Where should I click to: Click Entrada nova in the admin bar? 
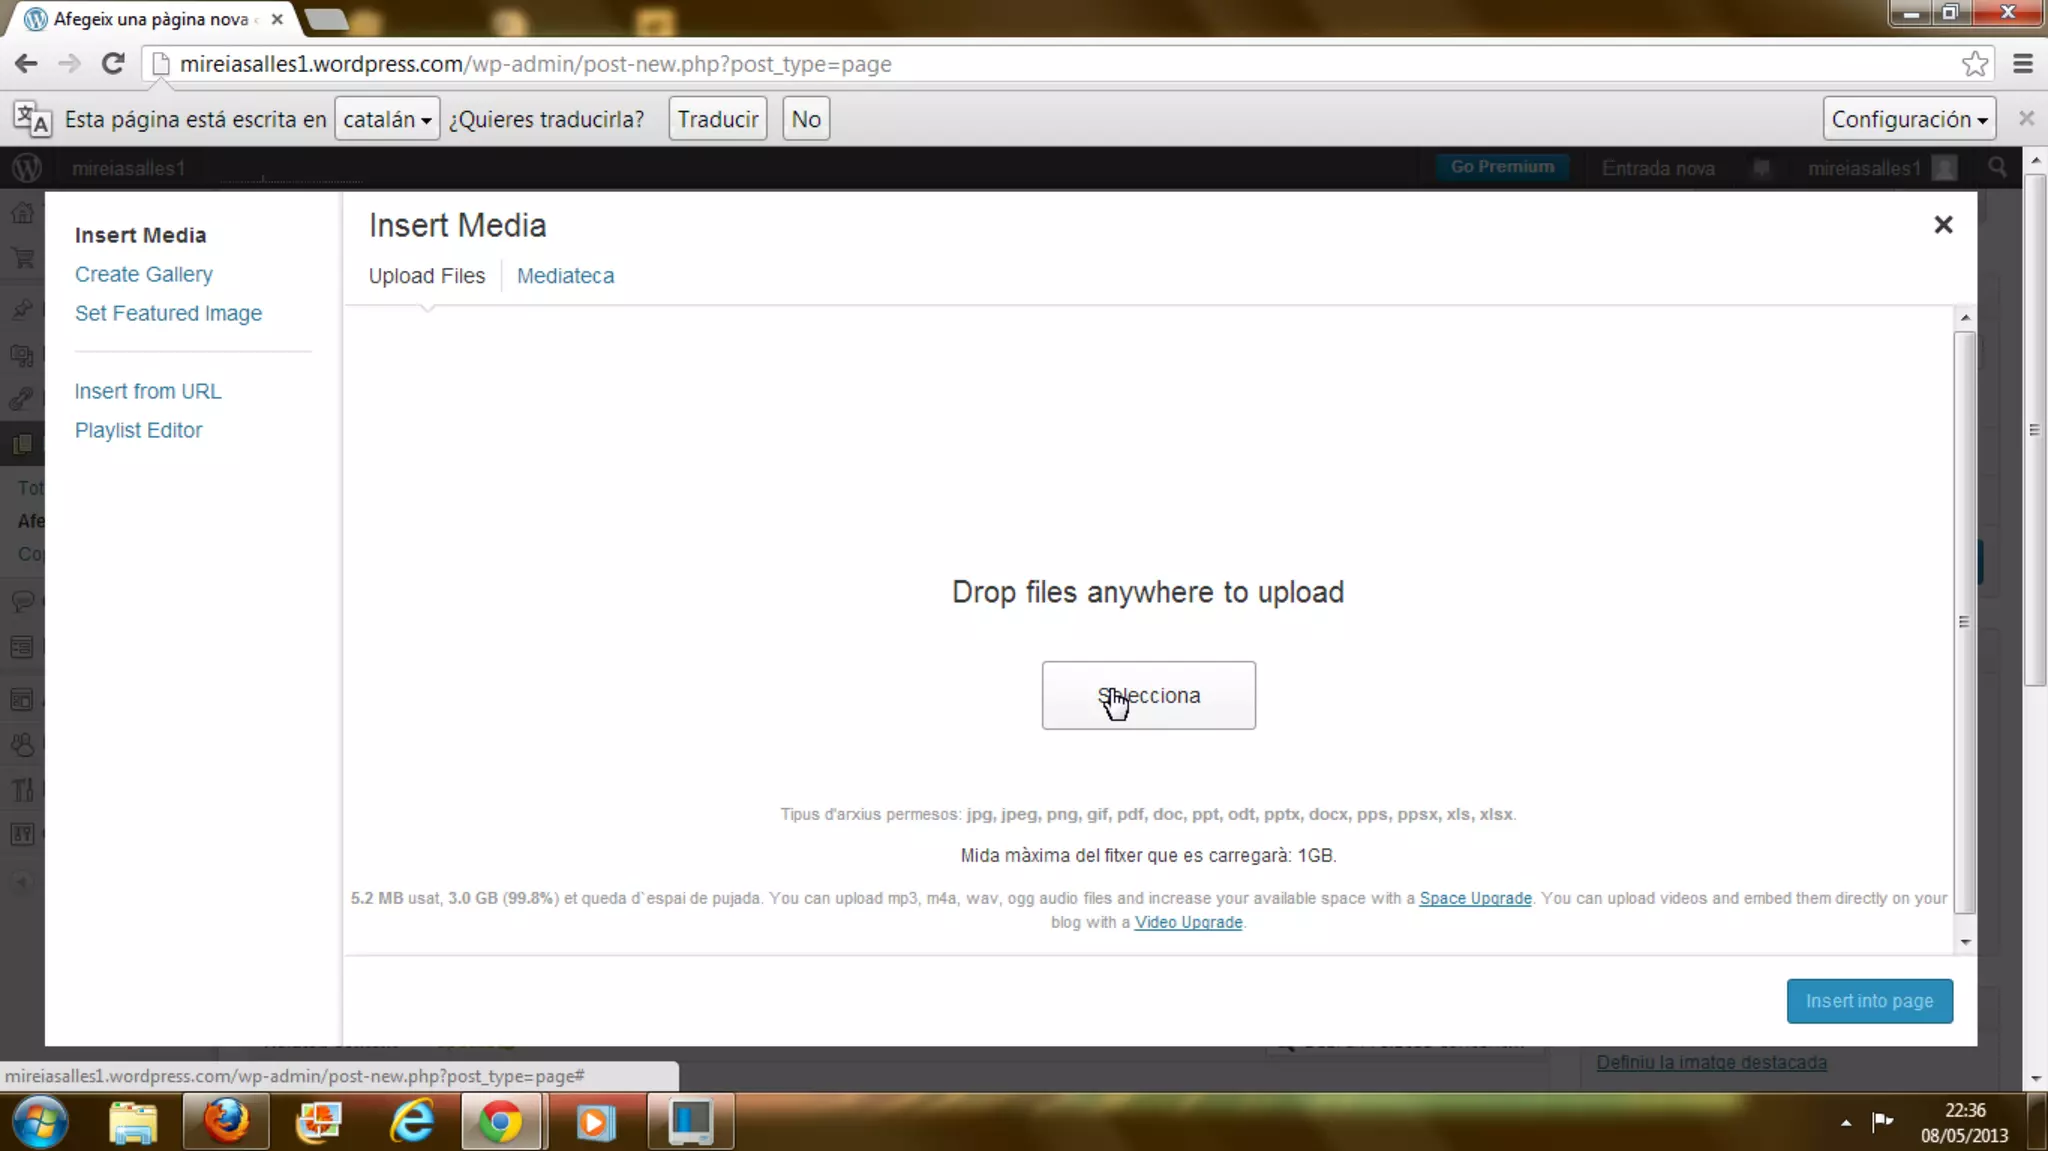(1658, 168)
